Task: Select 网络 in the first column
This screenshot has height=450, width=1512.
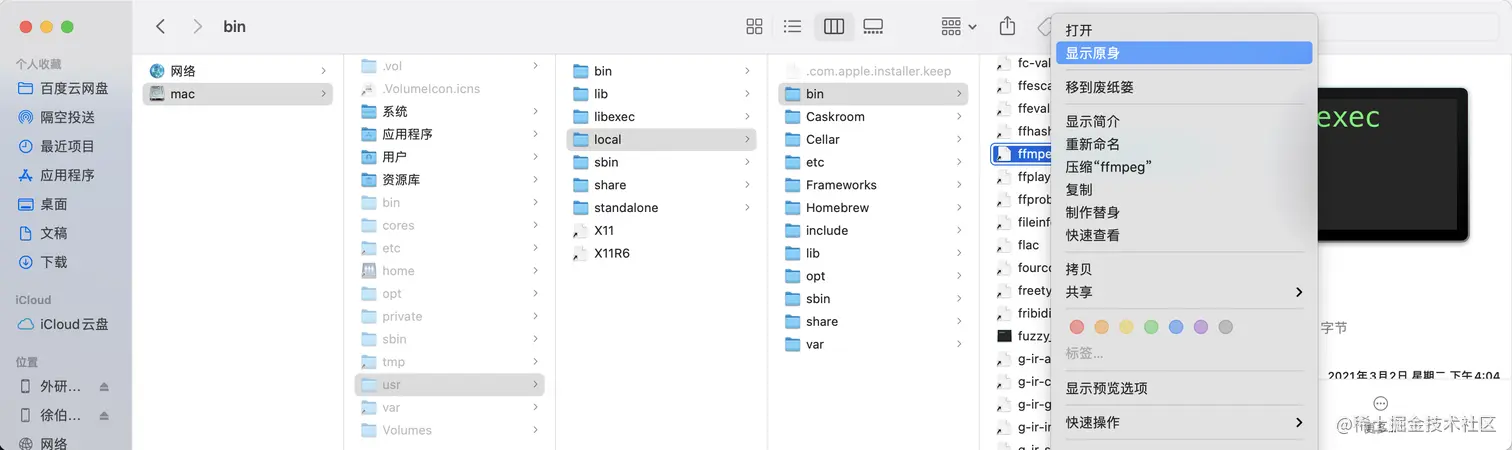Action: click(238, 71)
